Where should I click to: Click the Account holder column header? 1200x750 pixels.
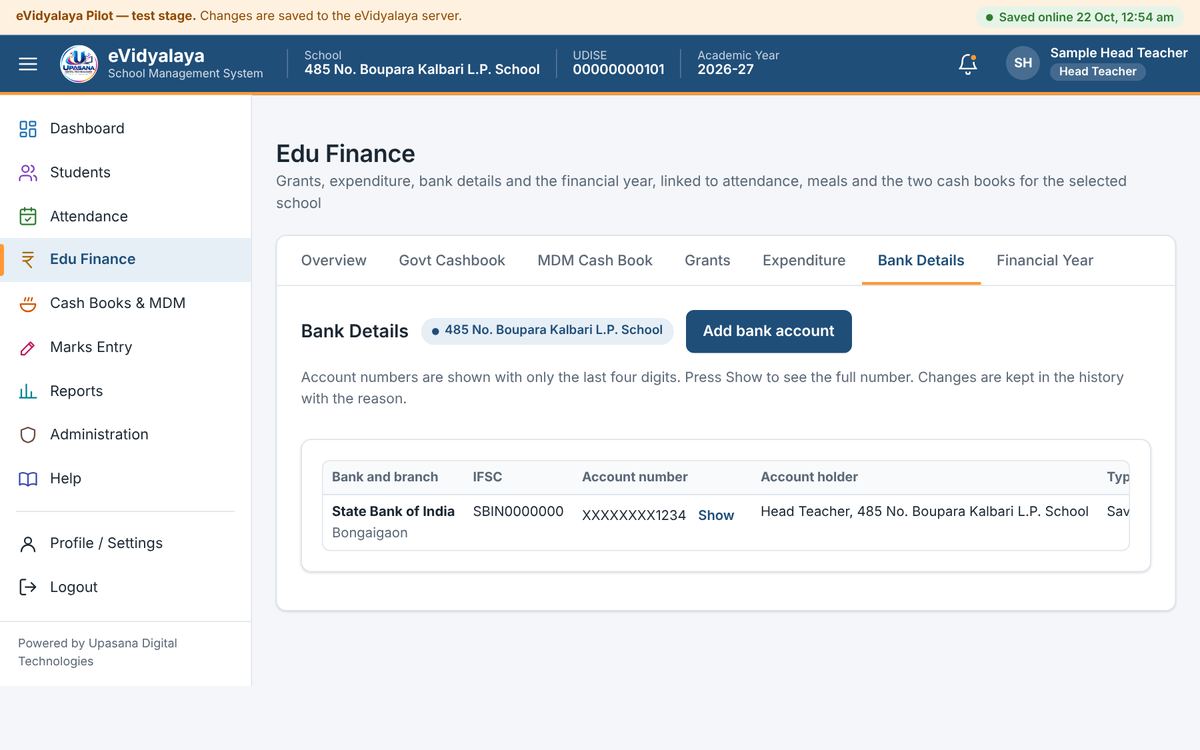pos(809,477)
